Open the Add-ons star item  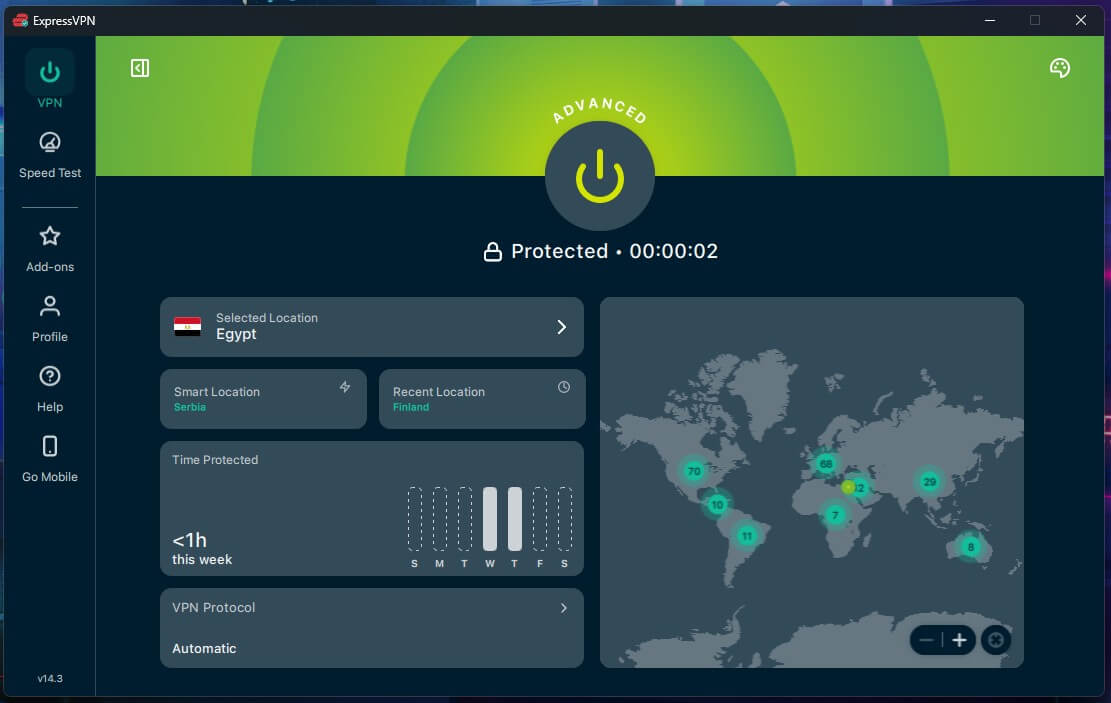tap(50, 249)
